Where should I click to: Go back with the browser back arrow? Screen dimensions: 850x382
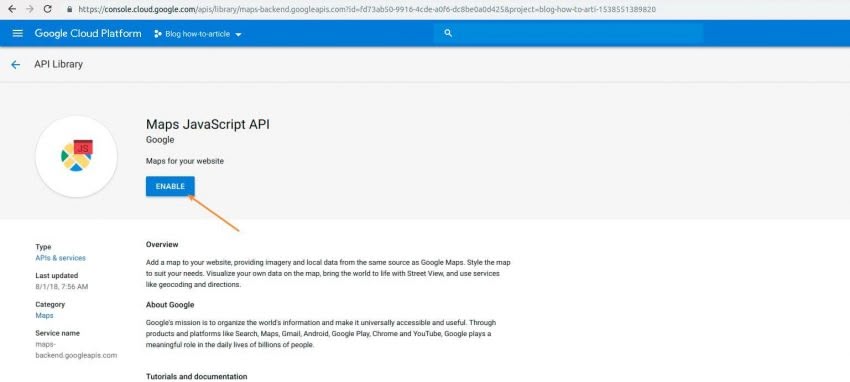tap(11, 9)
